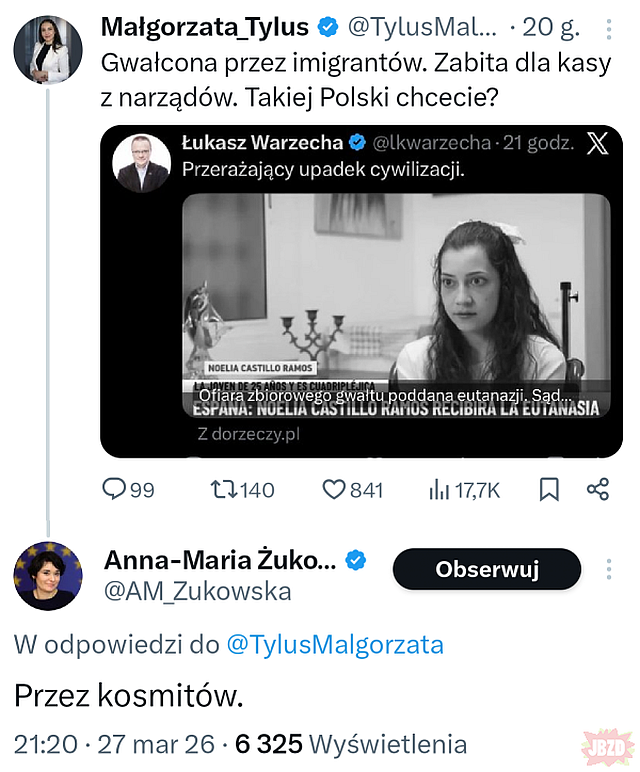Click Anna-Maria Żukowska verified badge

pos(356,561)
